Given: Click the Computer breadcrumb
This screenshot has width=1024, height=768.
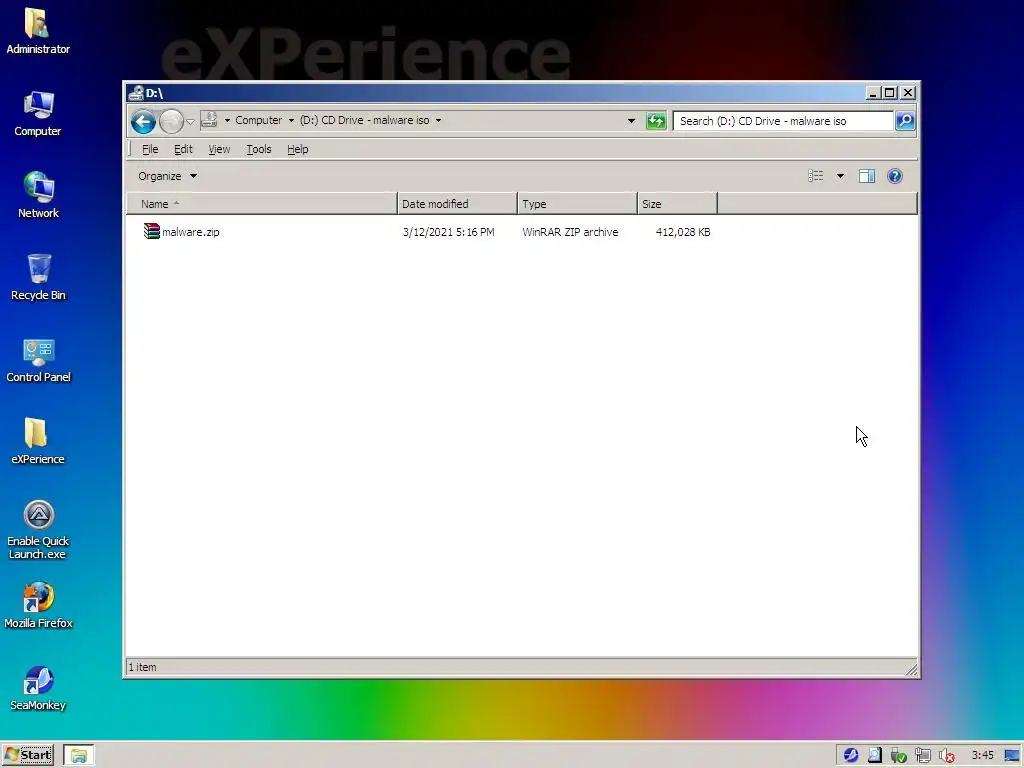Looking at the screenshot, I should click(x=259, y=120).
